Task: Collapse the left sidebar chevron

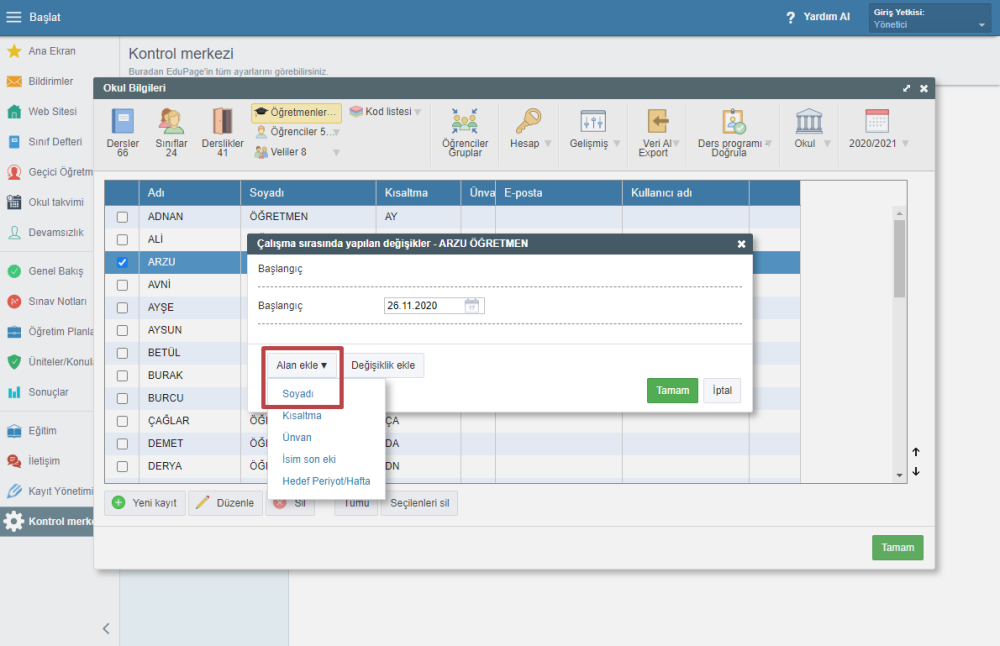Action: coord(106,629)
